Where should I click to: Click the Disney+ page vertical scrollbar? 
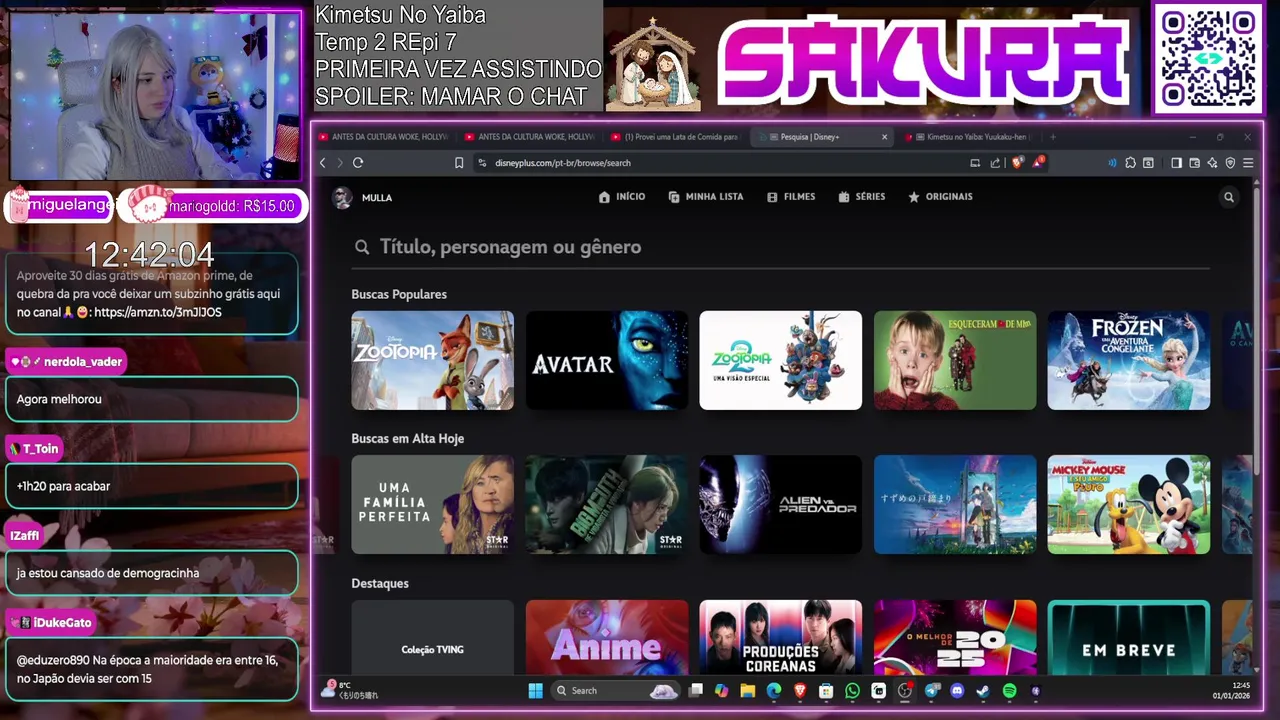pos(1257,330)
